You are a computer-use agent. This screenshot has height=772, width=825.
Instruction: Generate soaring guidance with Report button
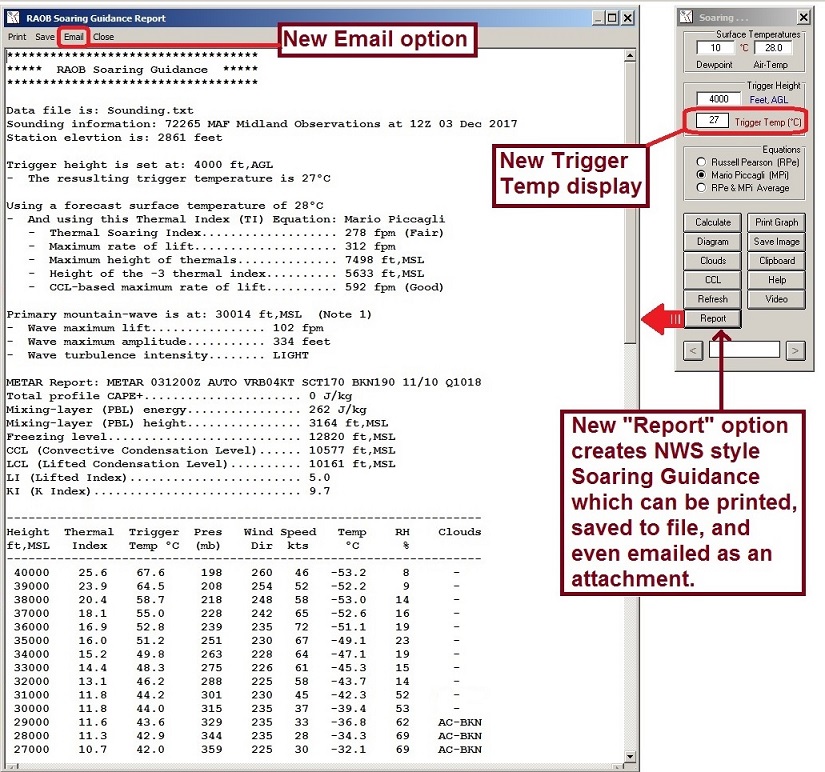click(x=712, y=318)
